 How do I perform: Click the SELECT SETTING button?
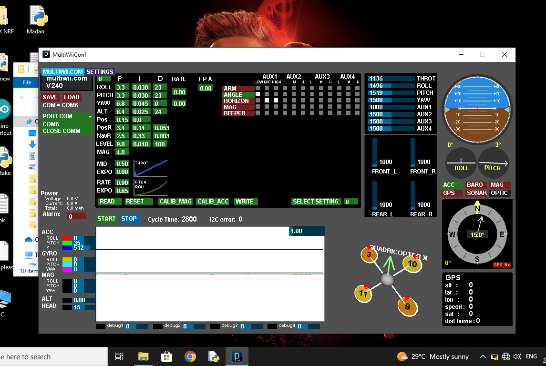click(x=315, y=202)
